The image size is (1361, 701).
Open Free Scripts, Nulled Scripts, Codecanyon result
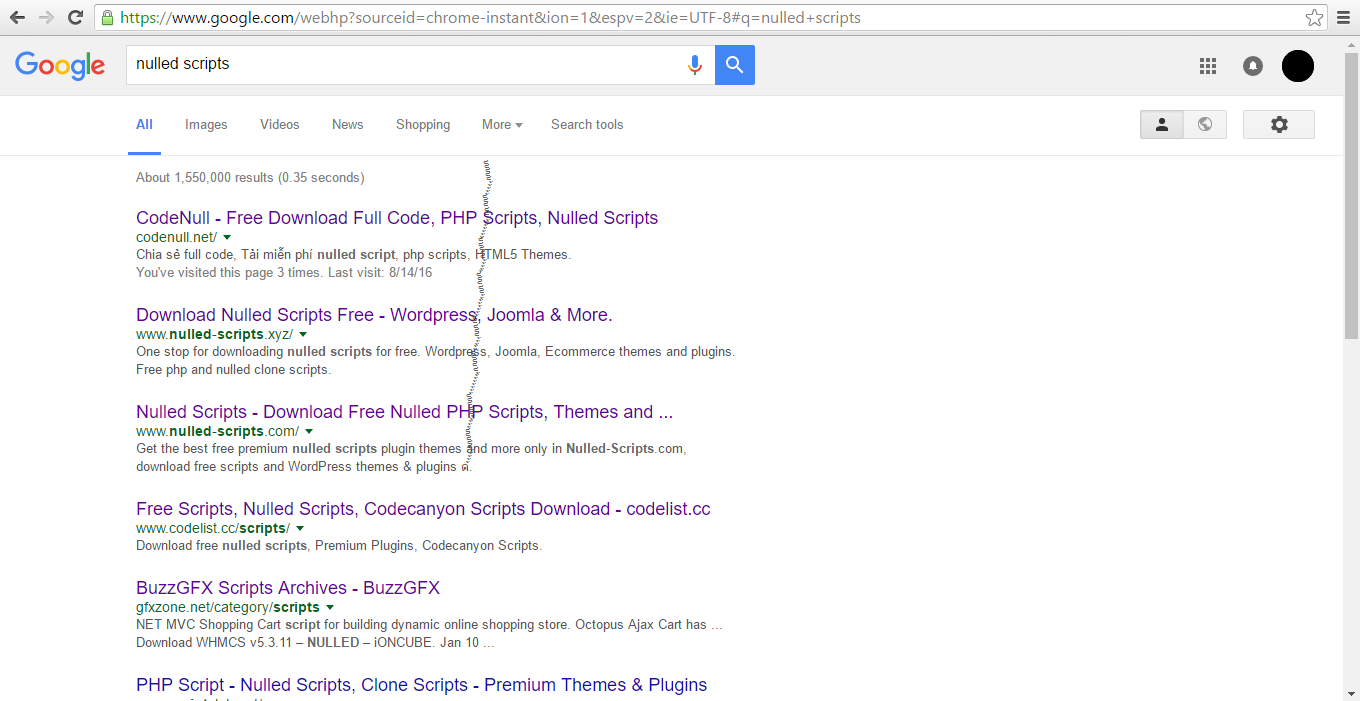pyautogui.click(x=423, y=509)
